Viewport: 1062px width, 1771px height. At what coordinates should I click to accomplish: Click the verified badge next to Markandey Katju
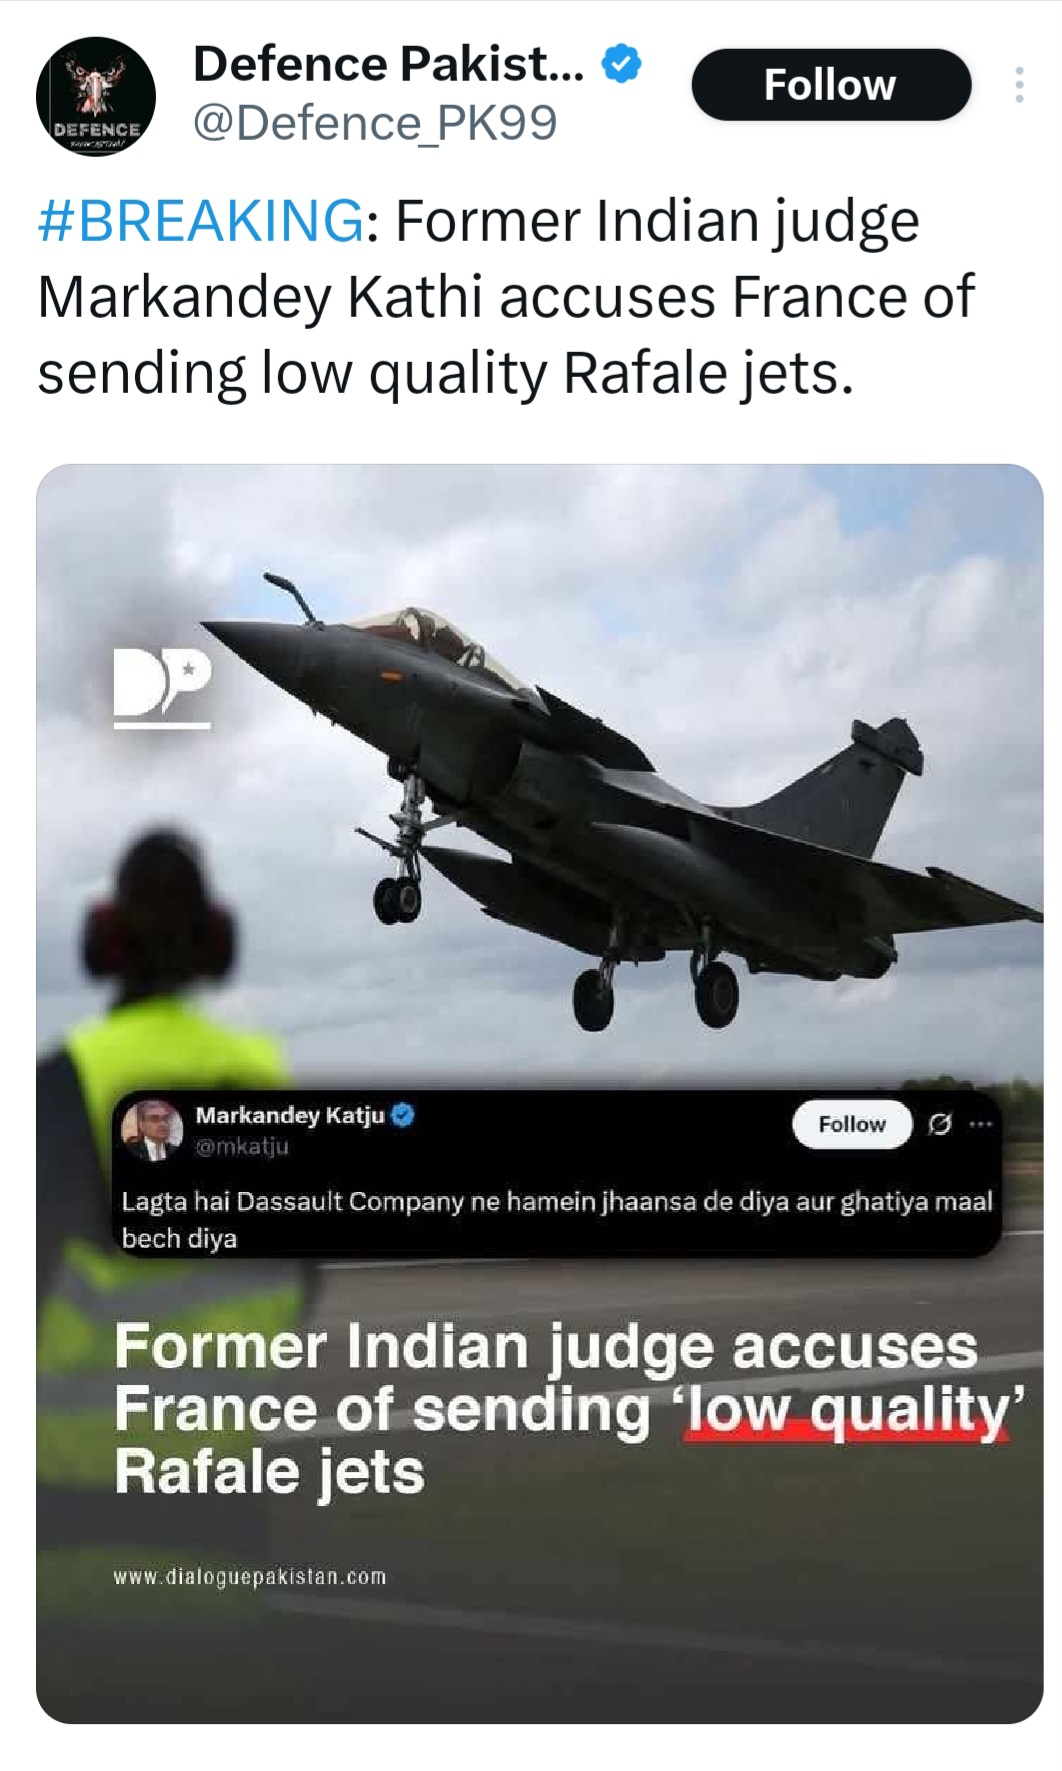[403, 1115]
